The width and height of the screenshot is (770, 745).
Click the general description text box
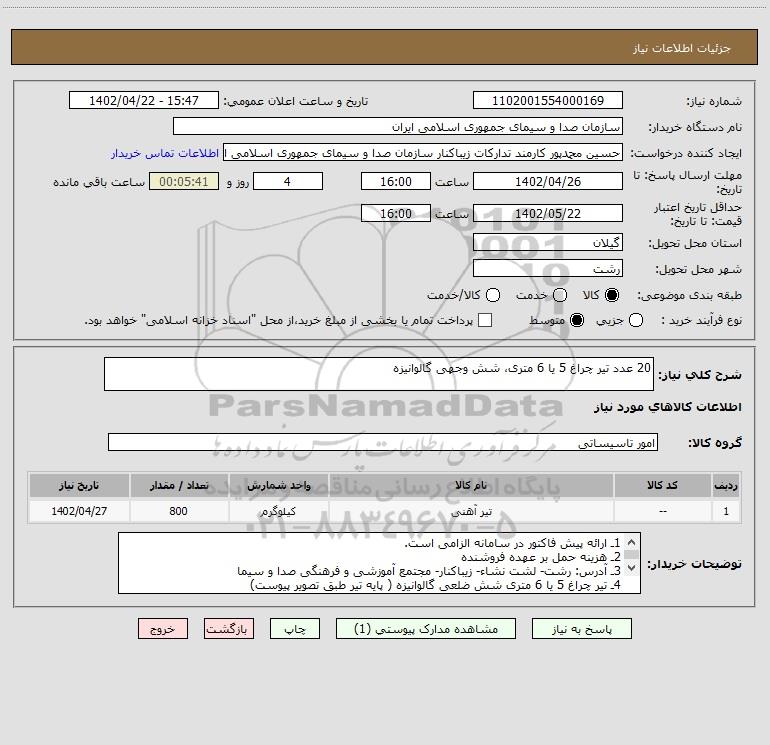[379, 374]
